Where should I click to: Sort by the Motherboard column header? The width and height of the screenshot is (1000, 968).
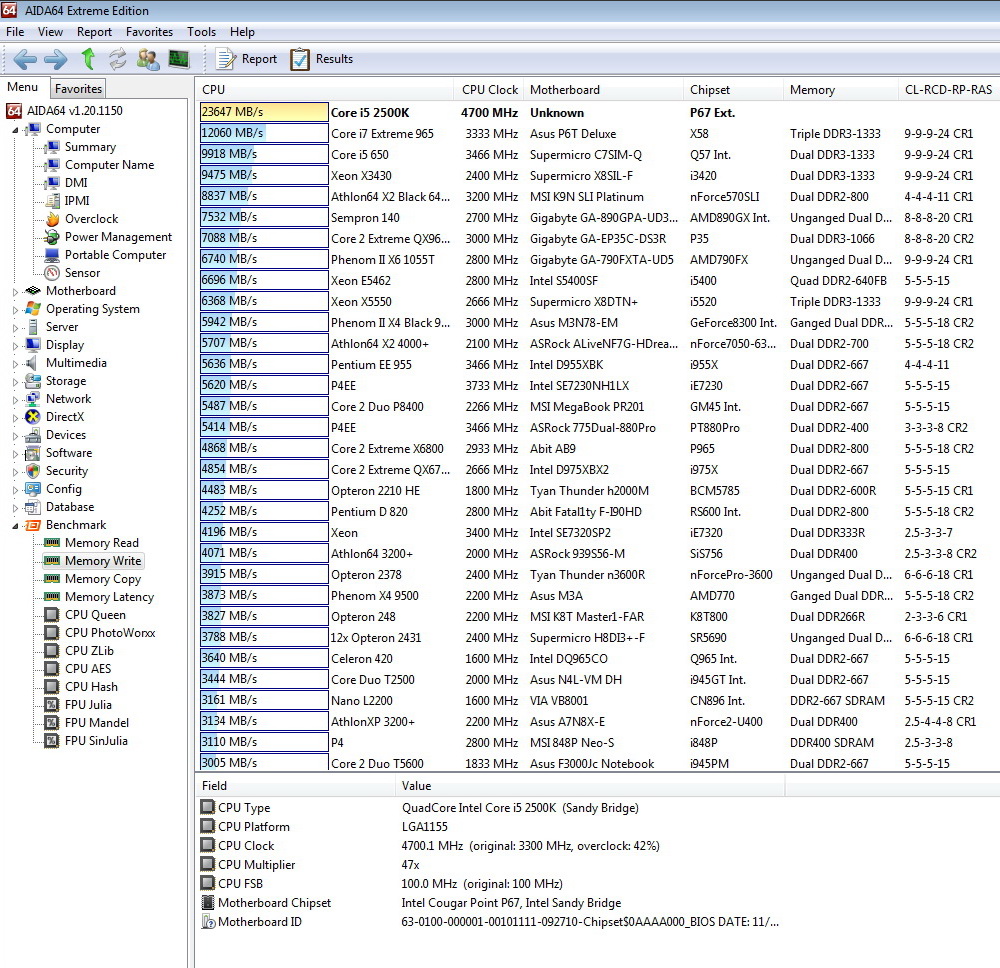603,90
